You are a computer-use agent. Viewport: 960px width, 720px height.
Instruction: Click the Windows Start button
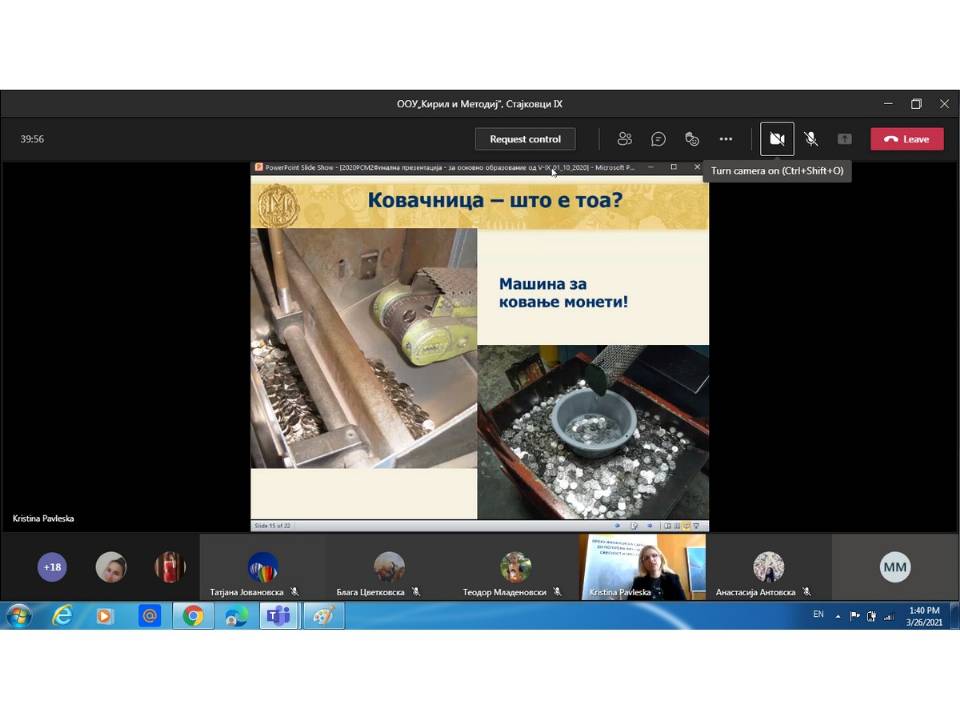(x=19, y=616)
